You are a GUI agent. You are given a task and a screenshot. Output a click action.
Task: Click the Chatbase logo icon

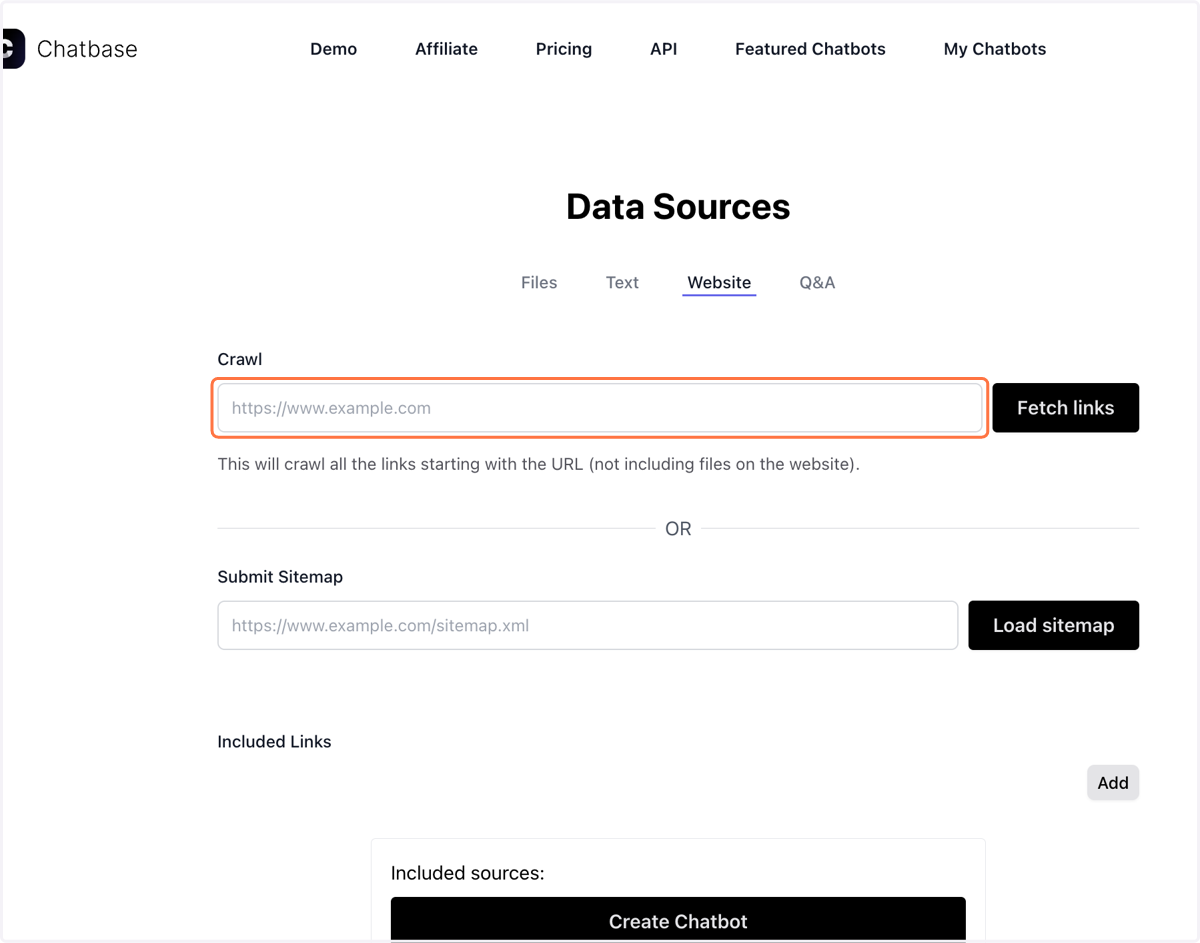[13, 49]
